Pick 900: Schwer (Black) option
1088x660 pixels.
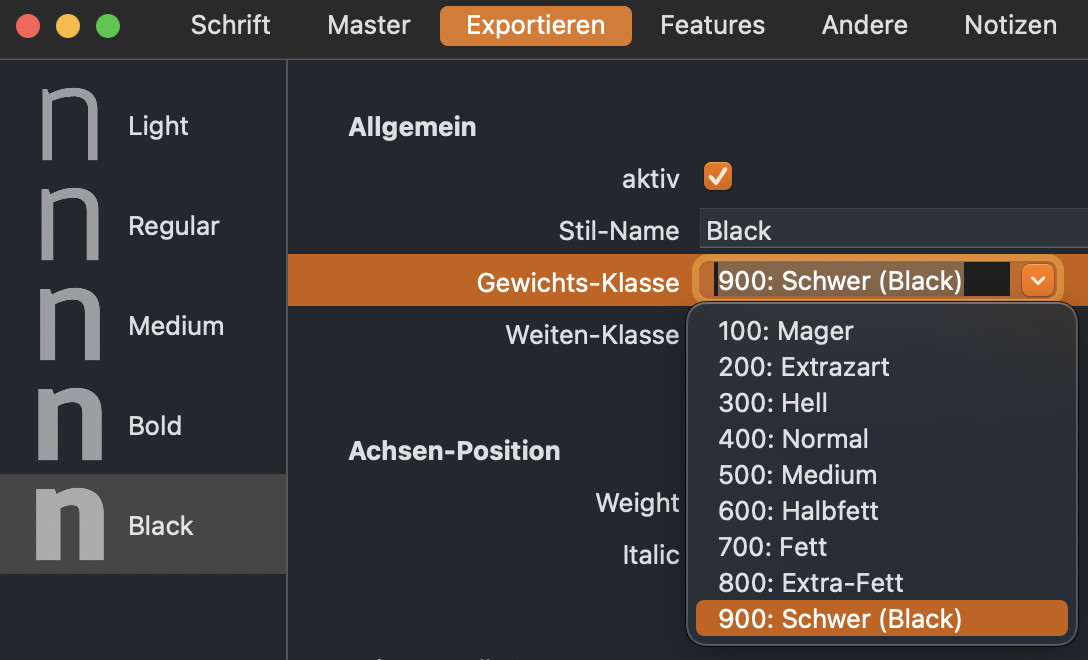[x=839, y=619]
